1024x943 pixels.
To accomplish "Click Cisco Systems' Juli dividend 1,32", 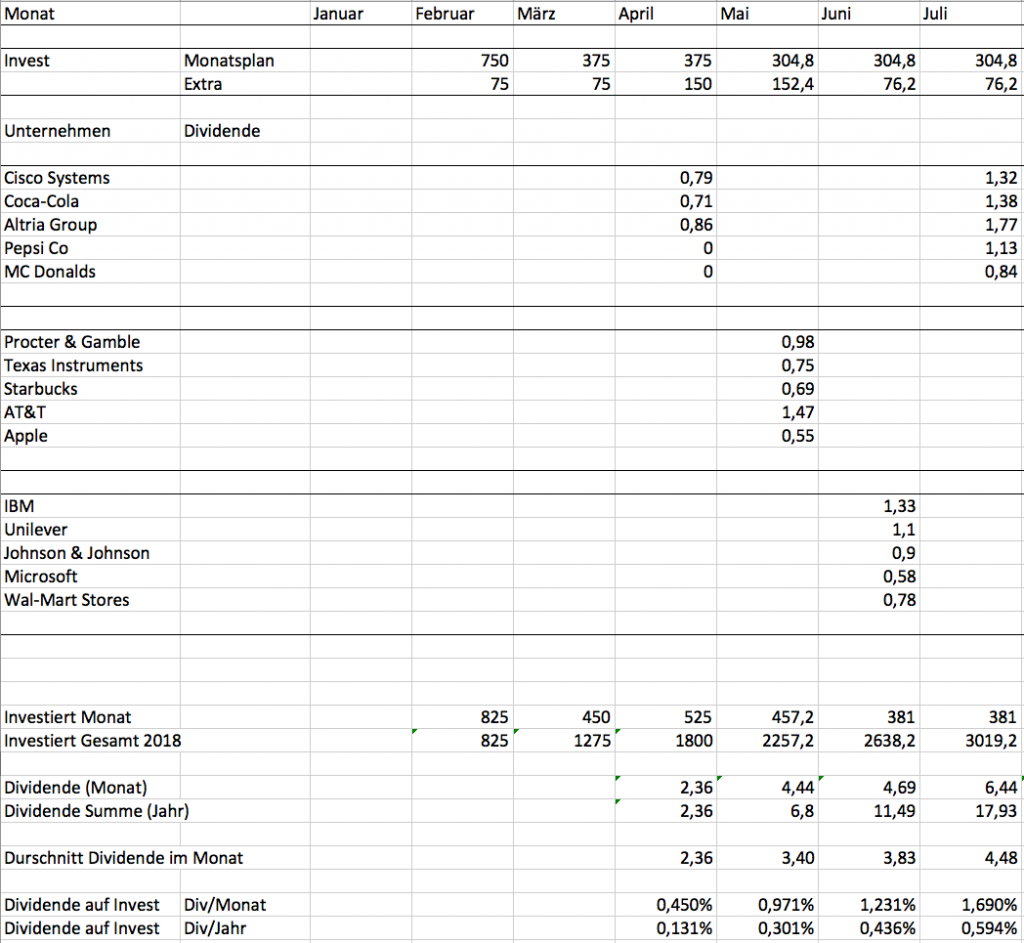I will pyautogui.click(x=1001, y=178).
